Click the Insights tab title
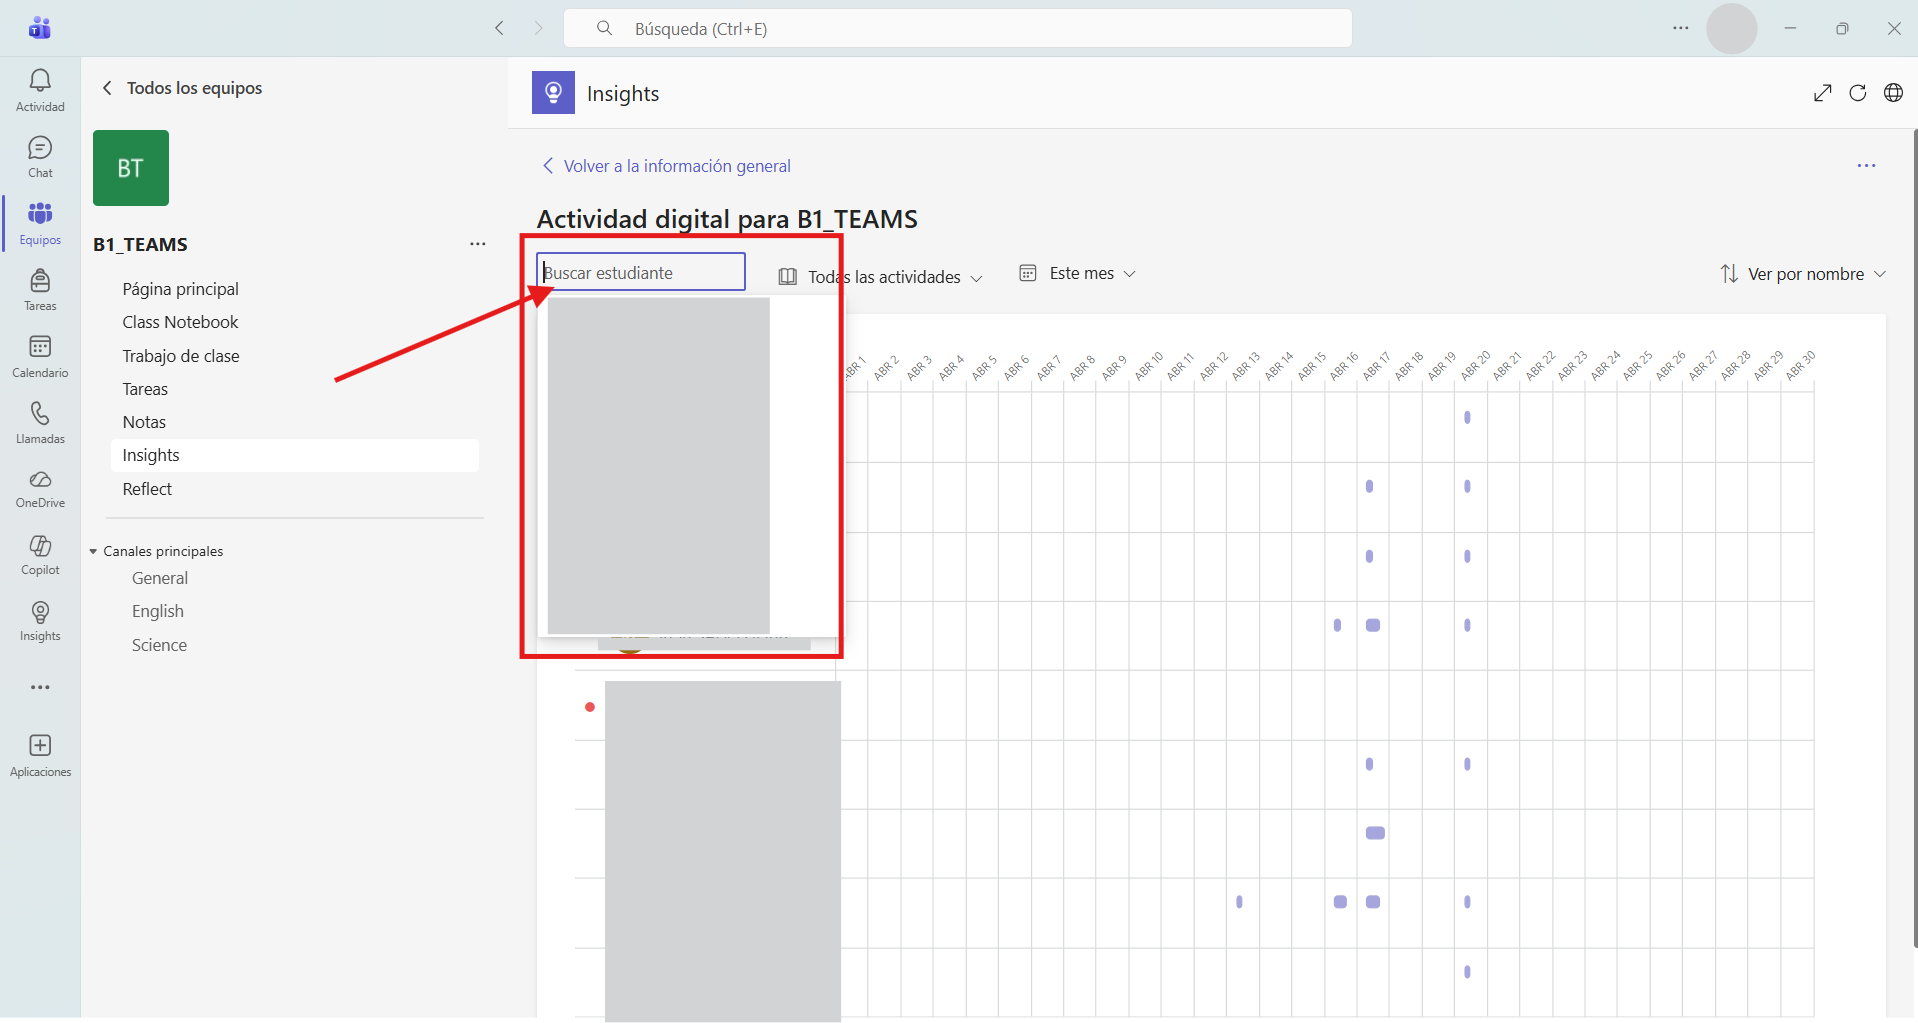 click(x=623, y=93)
